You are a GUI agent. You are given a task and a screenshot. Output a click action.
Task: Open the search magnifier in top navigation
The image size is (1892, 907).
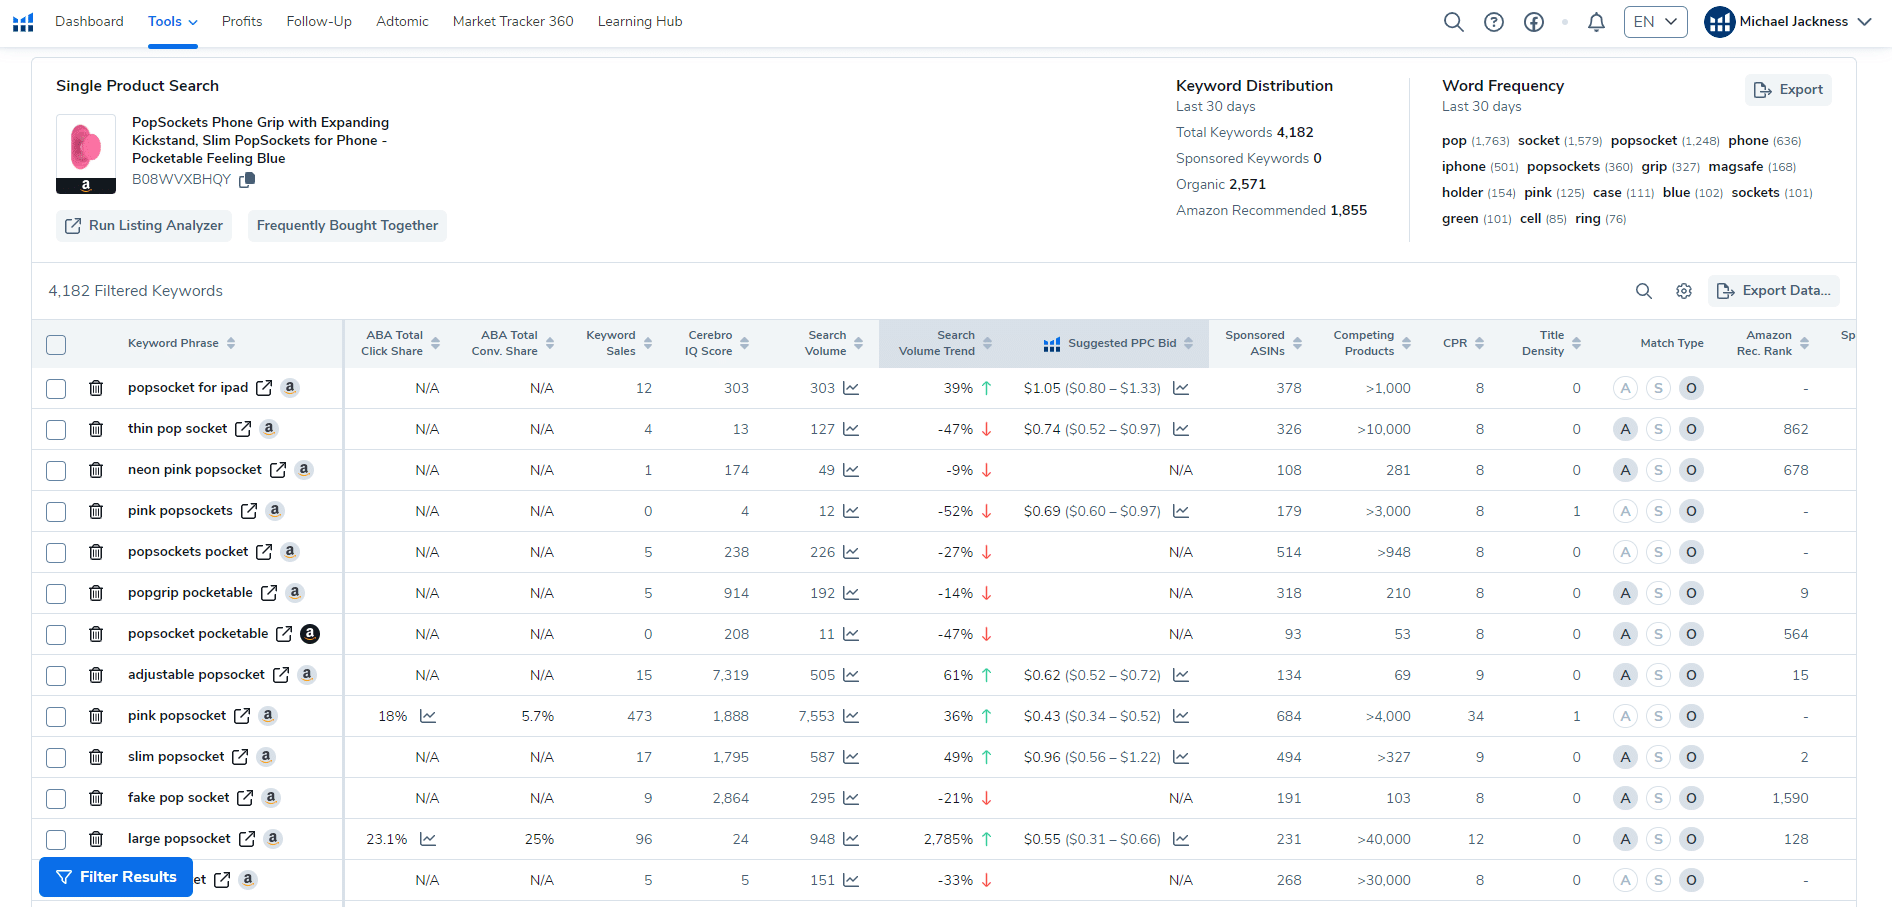(1454, 22)
